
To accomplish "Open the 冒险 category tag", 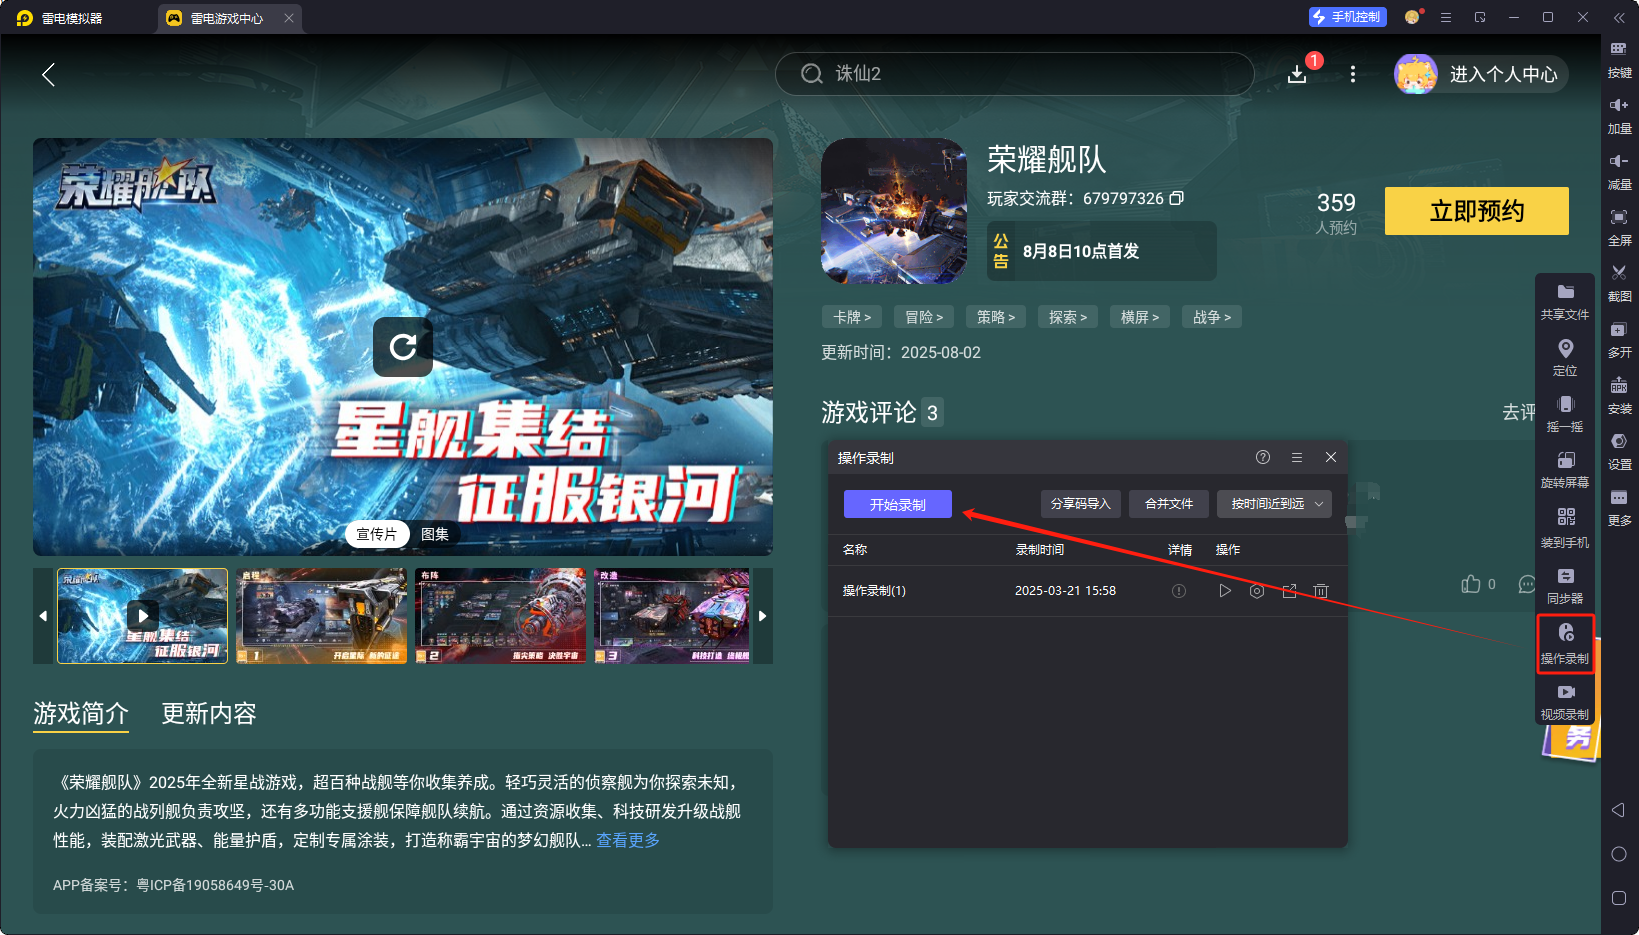I will click(924, 317).
